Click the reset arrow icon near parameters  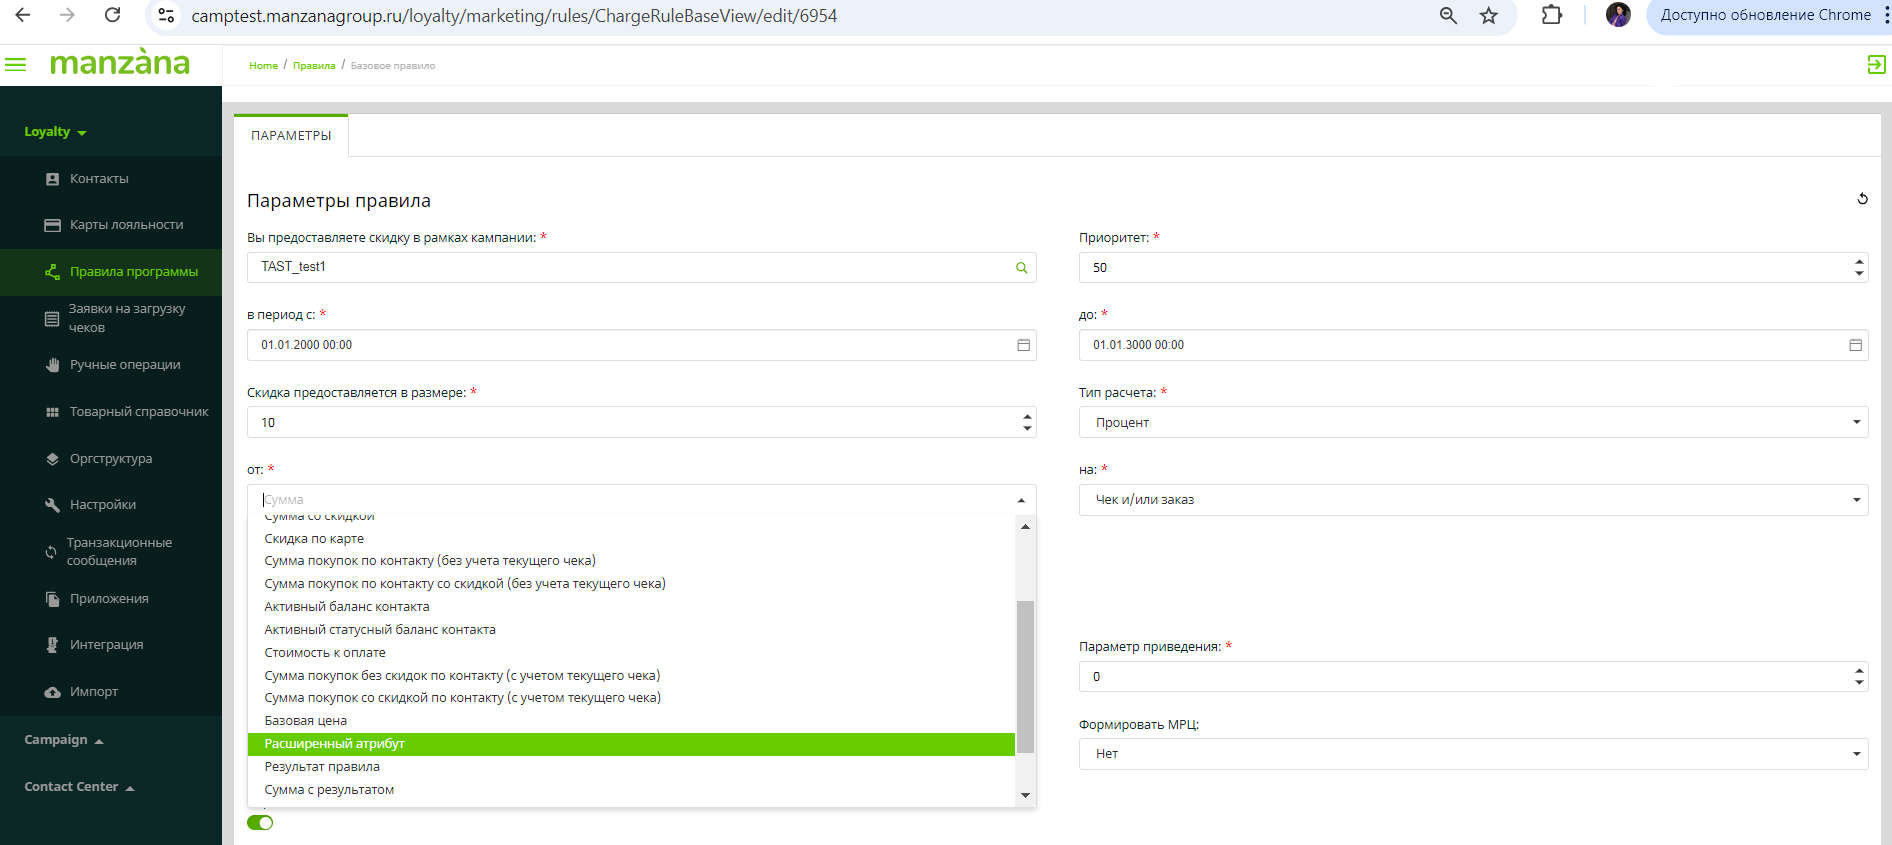point(1862,199)
